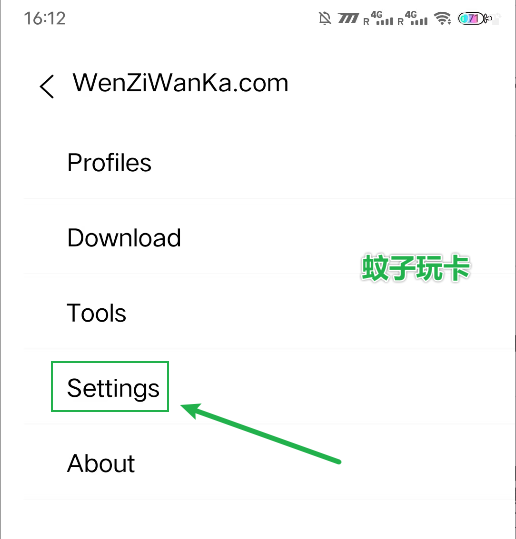Tap the back arrow beside WenZiWanKa.com
The height and width of the screenshot is (539, 516).
(x=47, y=86)
